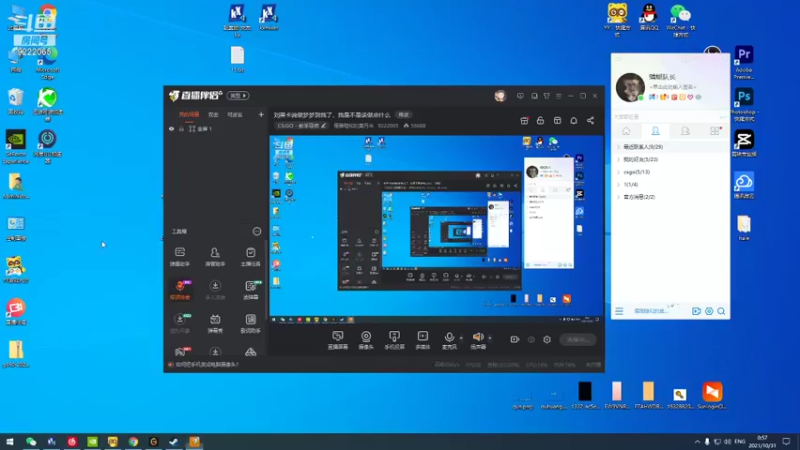The height and width of the screenshot is (450, 800).
Task: Mute the microphone in streaming toolbar
Action: tap(449, 340)
